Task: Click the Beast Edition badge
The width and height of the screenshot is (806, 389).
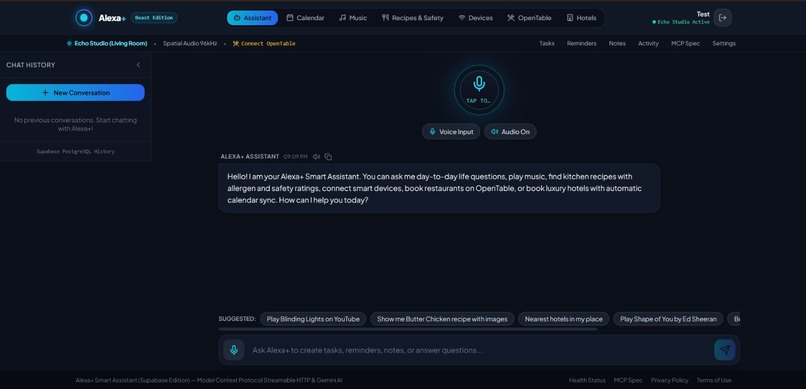Action: 154,17
